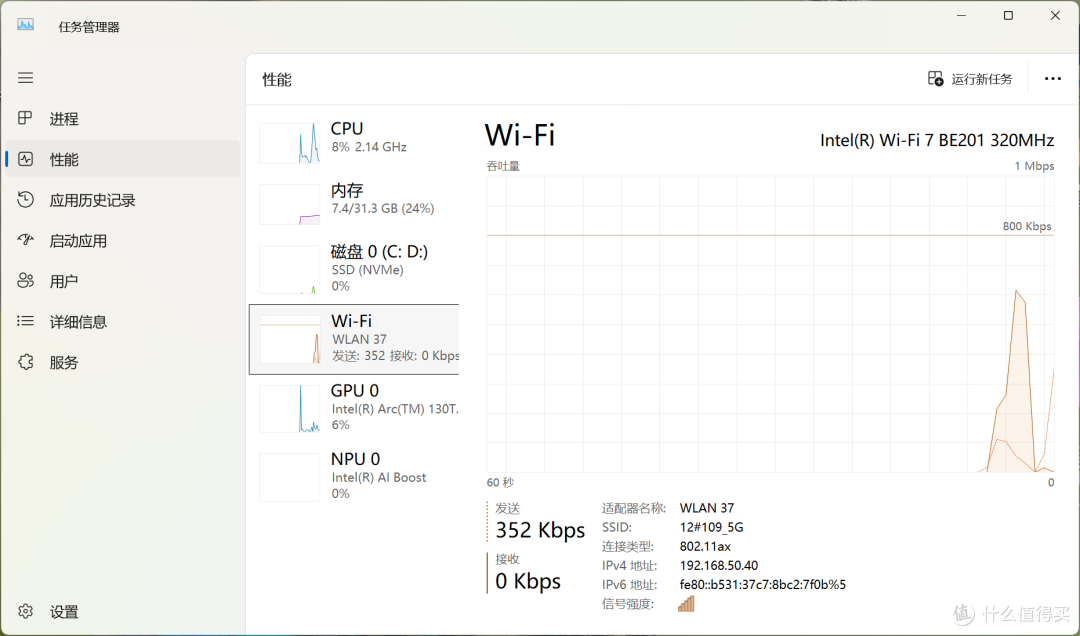Go to 进程 page

[x=123, y=119]
